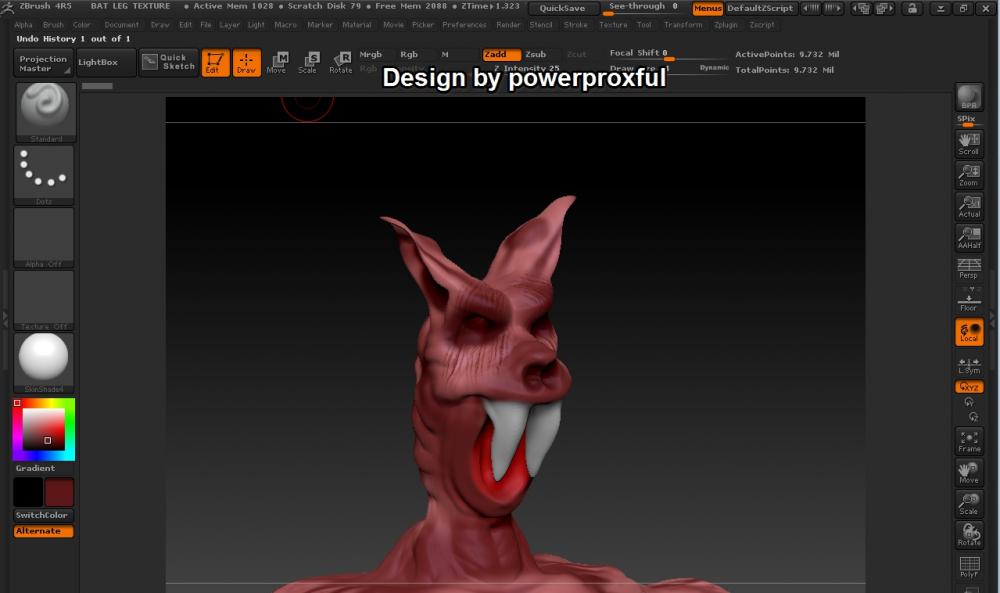
Task: Click the Actual size icon
Action: click(969, 206)
